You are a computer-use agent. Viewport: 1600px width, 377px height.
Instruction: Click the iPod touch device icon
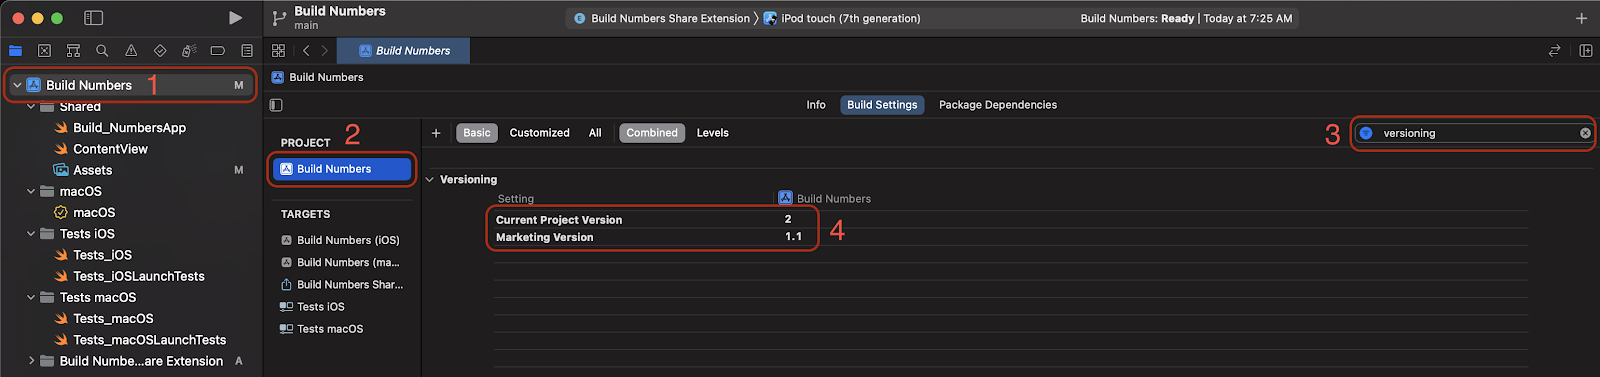point(770,18)
